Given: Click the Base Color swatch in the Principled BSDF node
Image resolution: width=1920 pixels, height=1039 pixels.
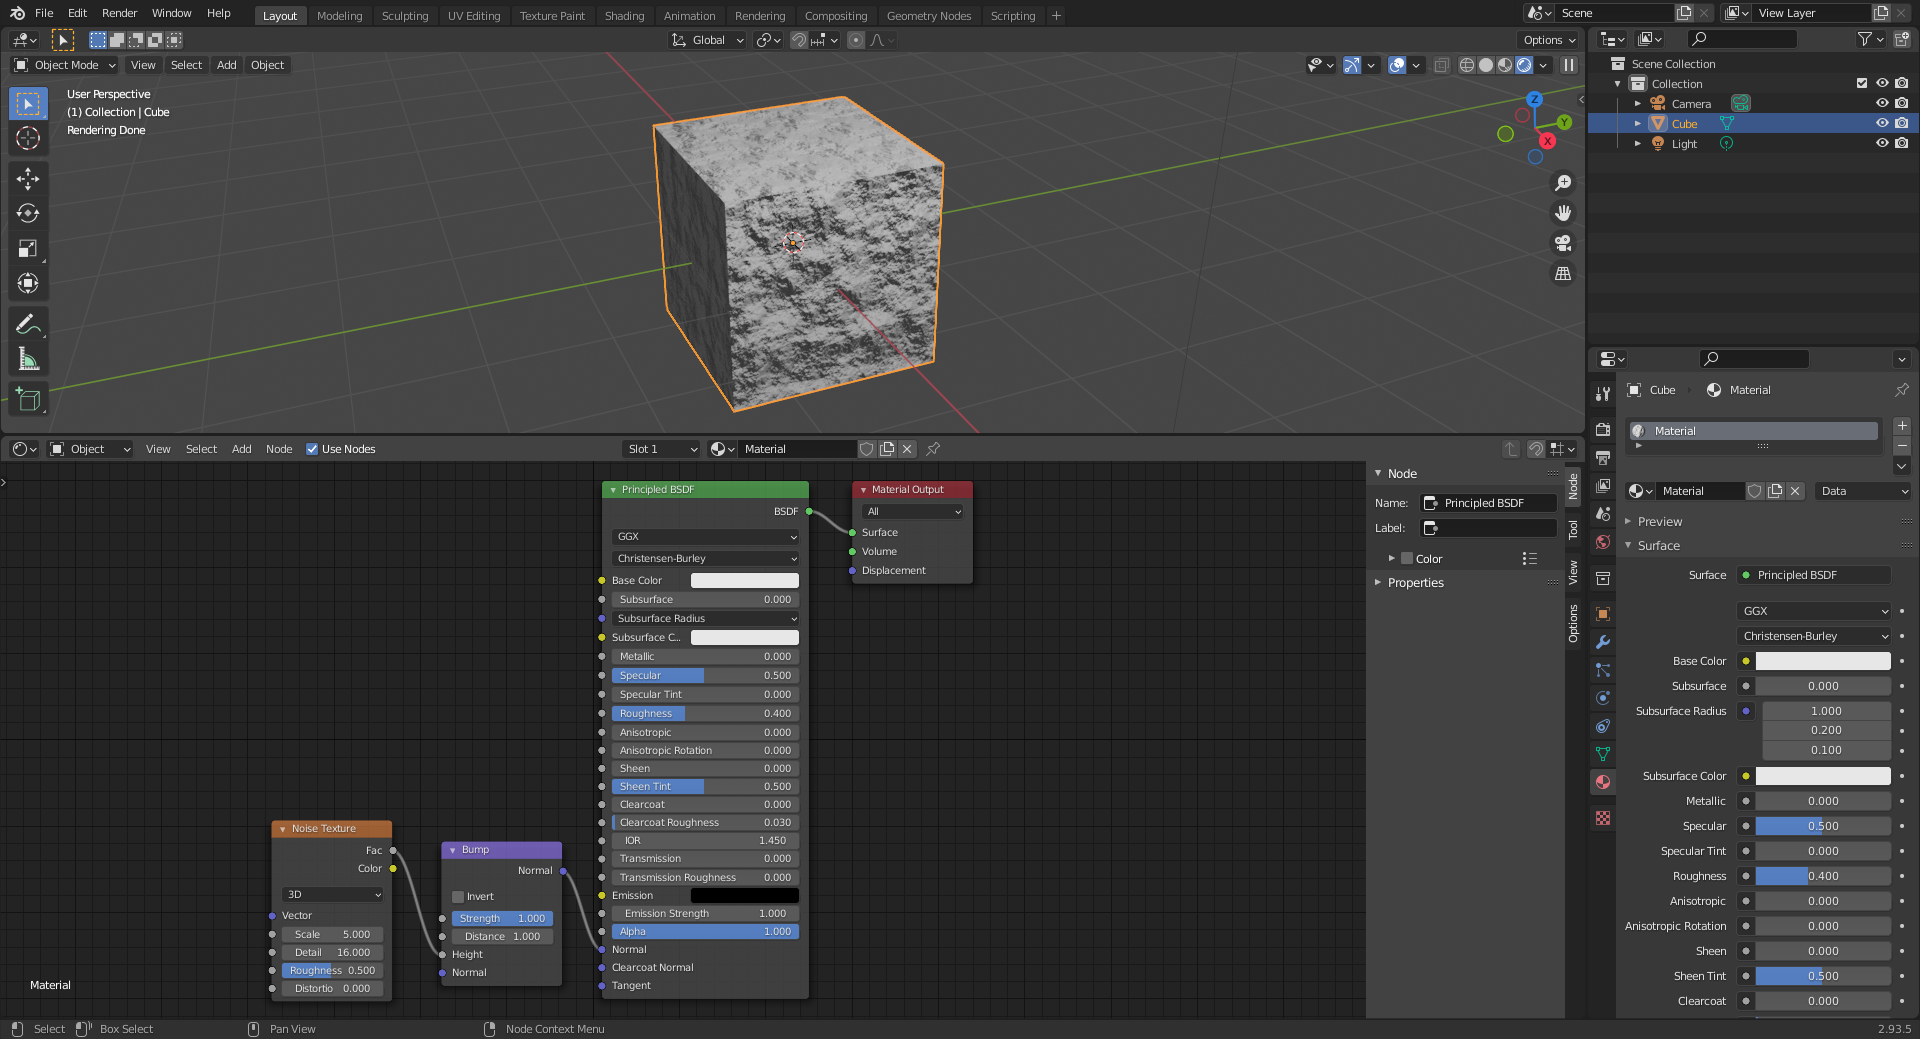Looking at the screenshot, I should point(745,581).
